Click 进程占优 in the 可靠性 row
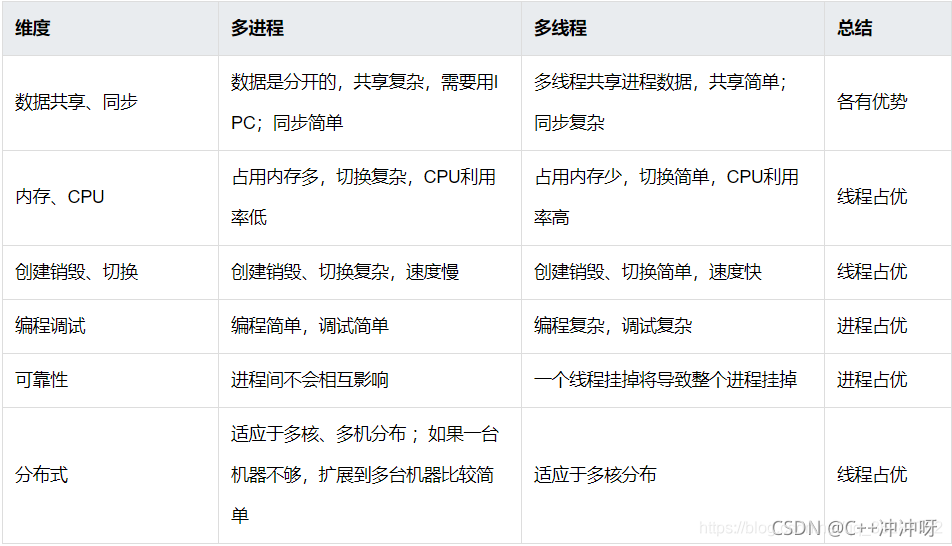 [887, 381]
